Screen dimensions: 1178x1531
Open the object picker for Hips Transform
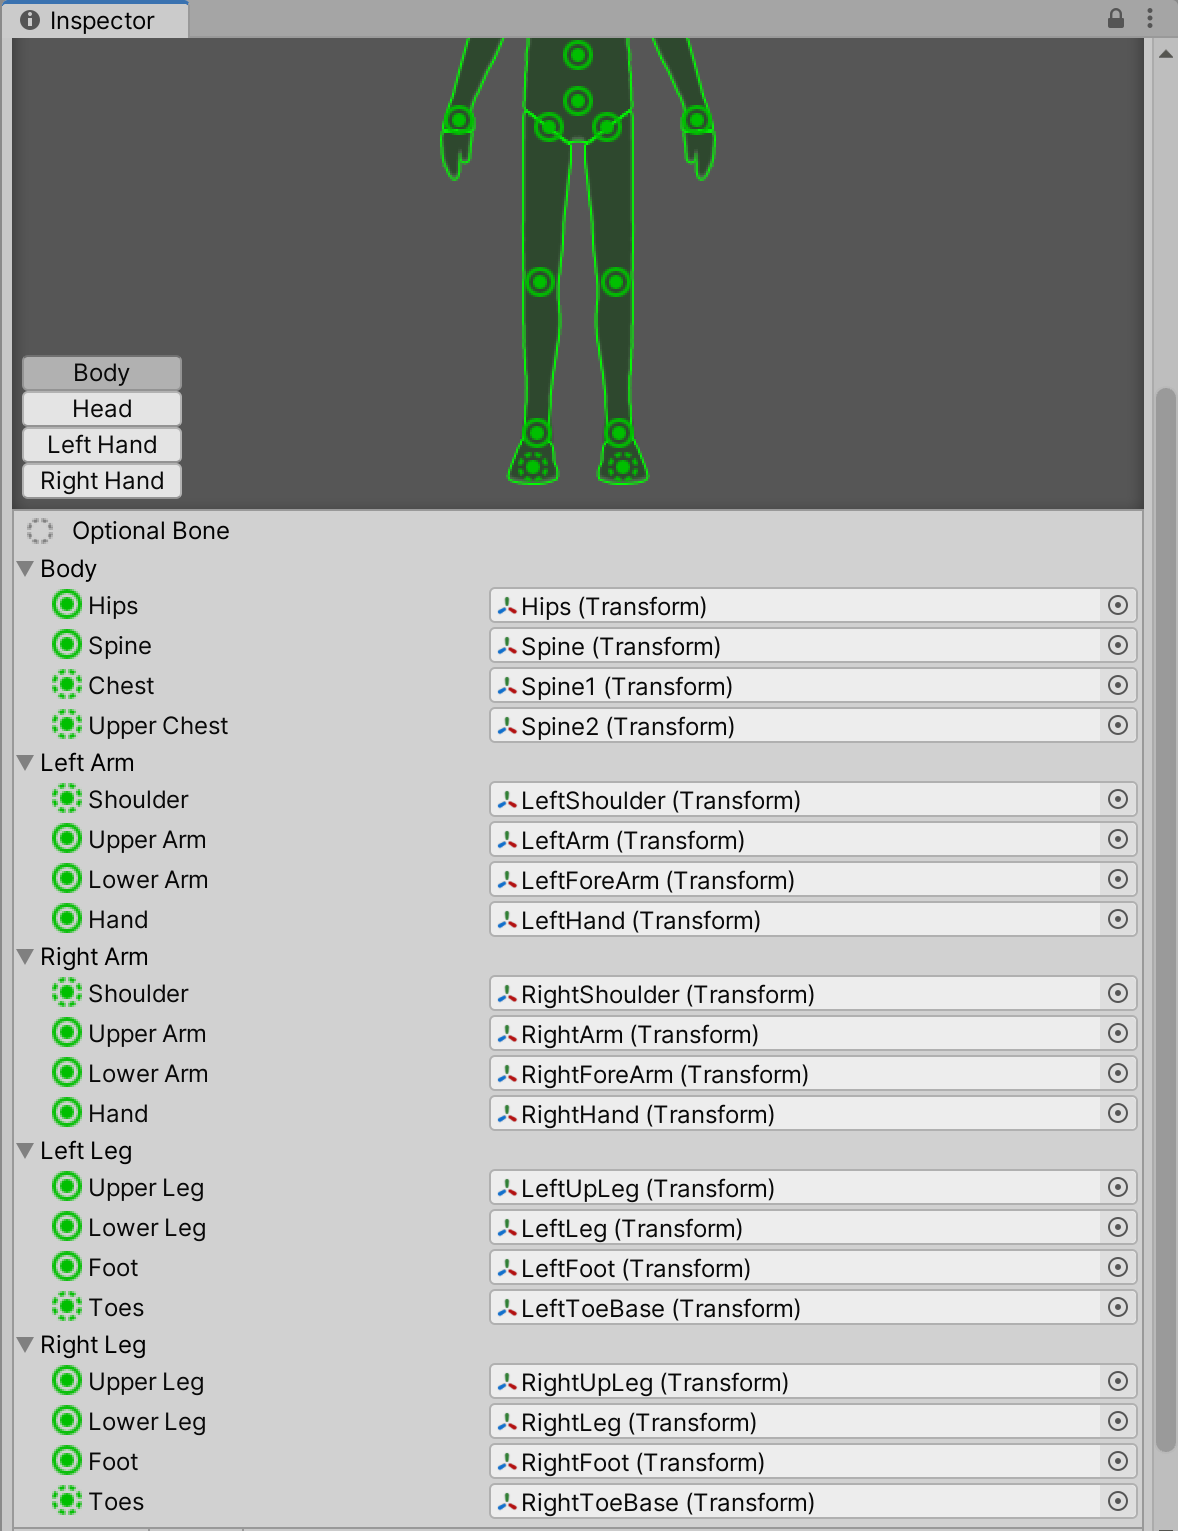(x=1118, y=605)
